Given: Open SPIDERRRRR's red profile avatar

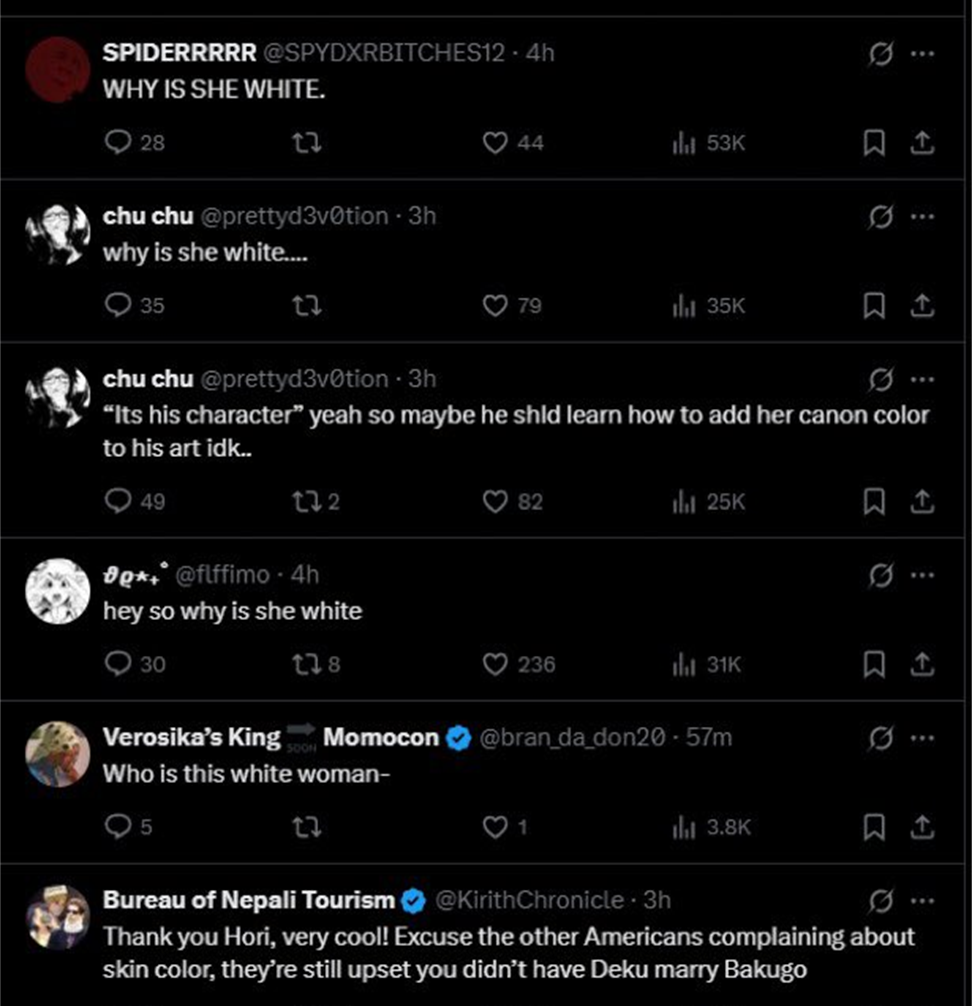Looking at the screenshot, I should tap(57, 70).
